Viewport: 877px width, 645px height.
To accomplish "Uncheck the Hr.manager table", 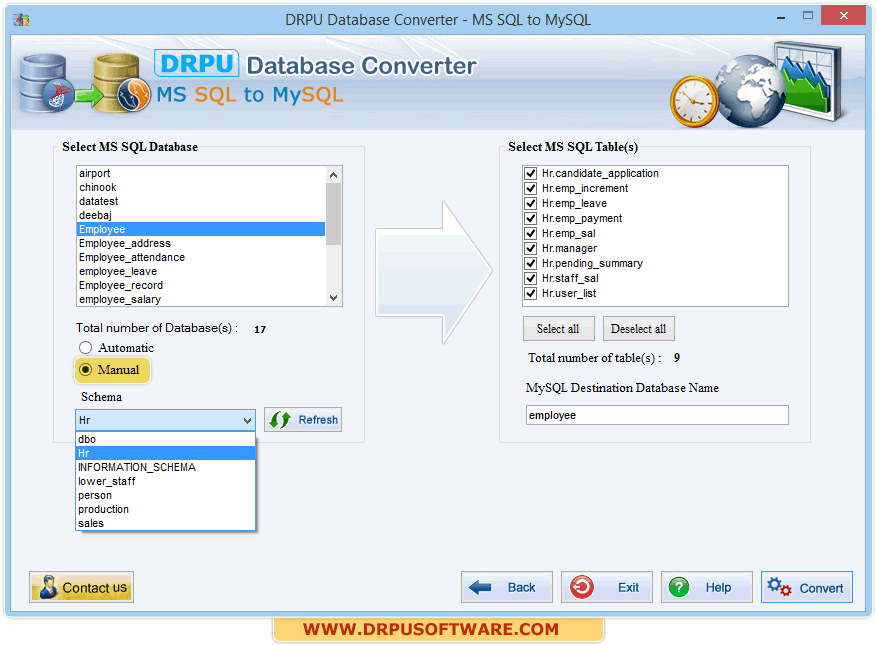I will (531, 248).
